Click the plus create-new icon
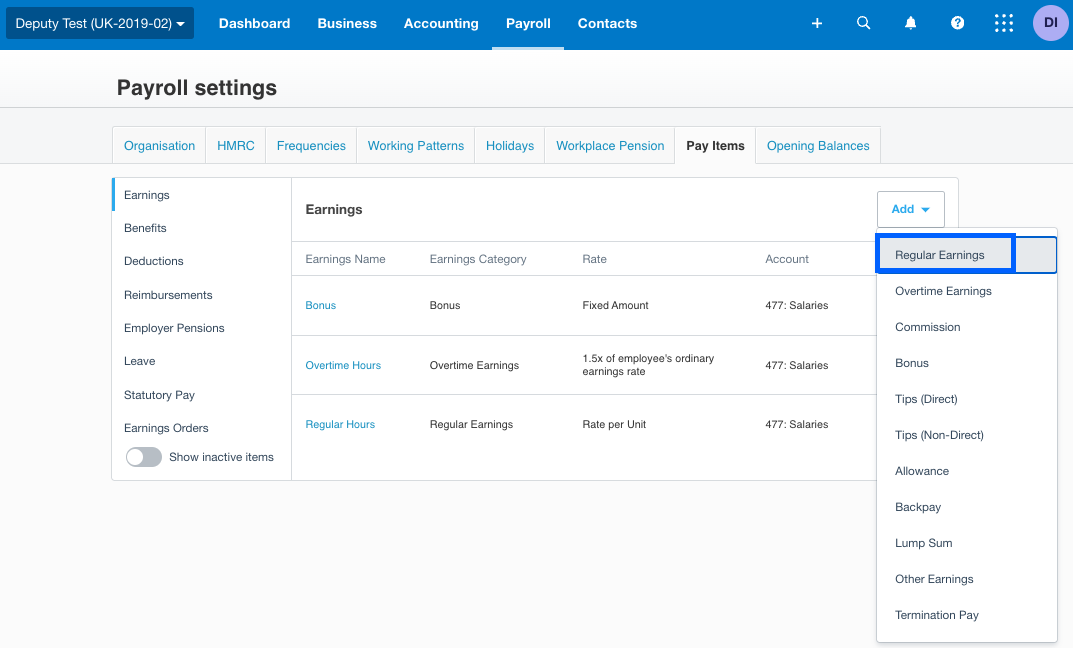The width and height of the screenshot is (1073, 648). point(816,23)
